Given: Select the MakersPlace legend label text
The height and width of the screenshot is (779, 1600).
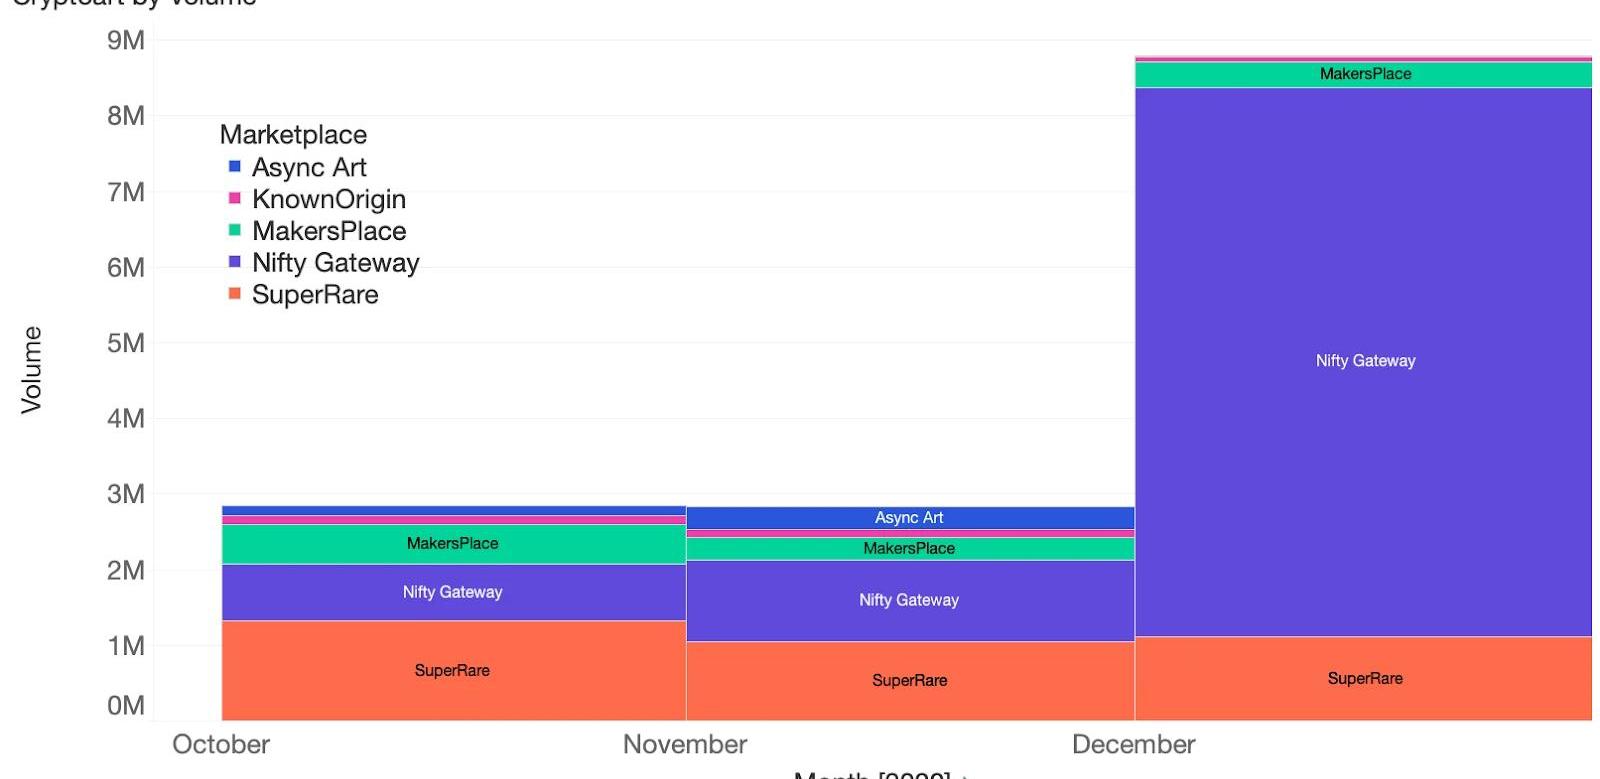Looking at the screenshot, I should coord(329,231).
